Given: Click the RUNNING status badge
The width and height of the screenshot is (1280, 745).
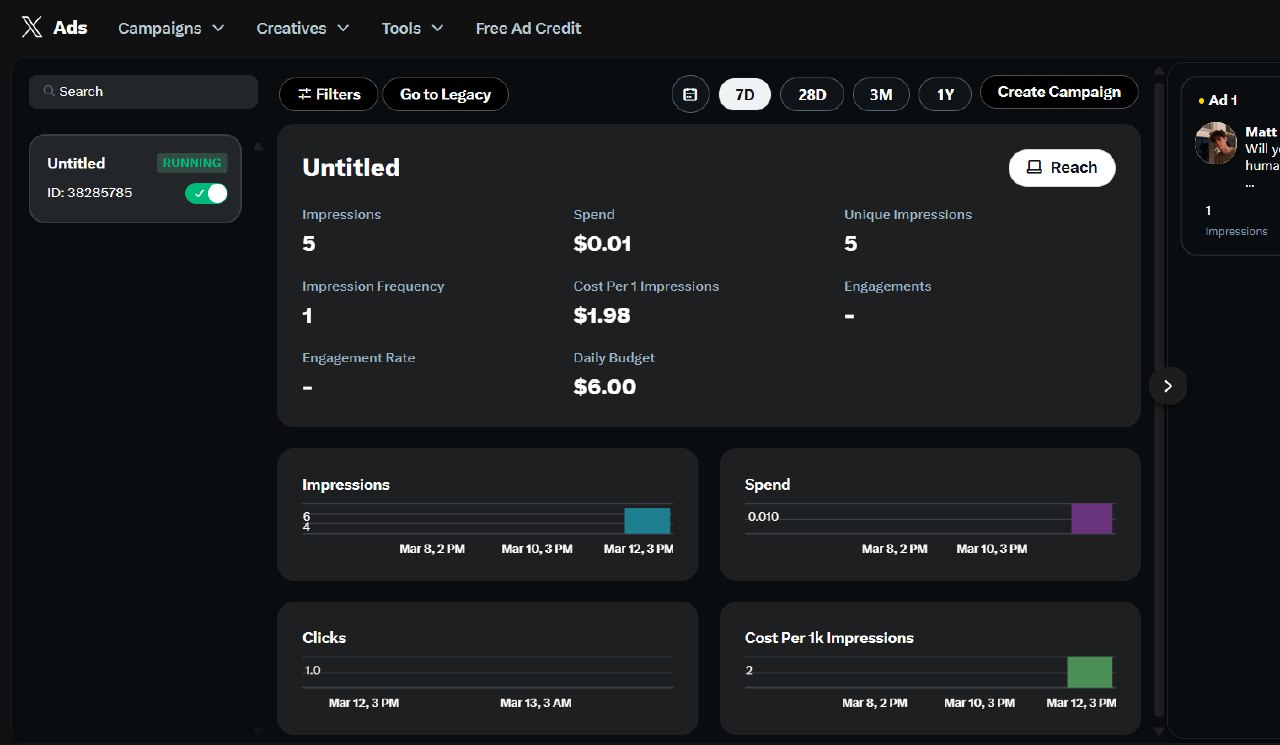Looking at the screenshot, I should click(x=192, y=163).
